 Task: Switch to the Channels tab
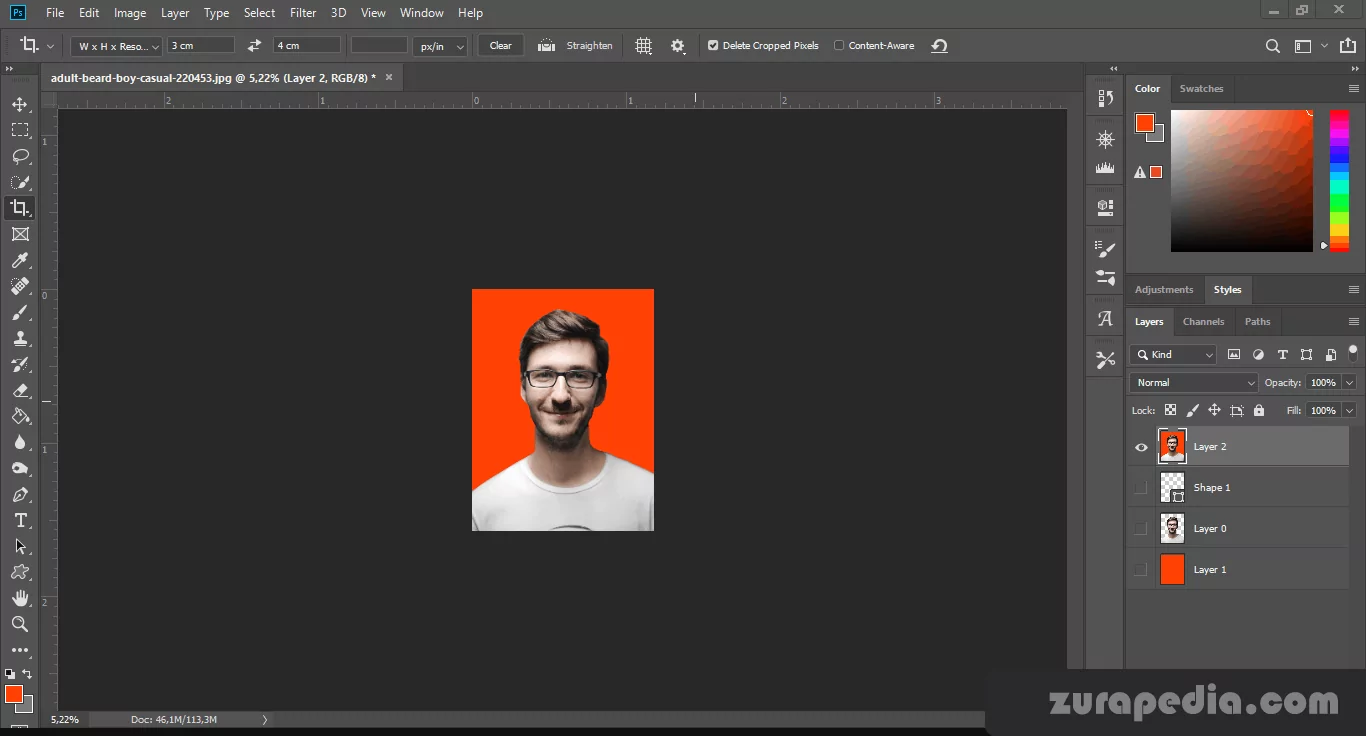coord(1203,322)
